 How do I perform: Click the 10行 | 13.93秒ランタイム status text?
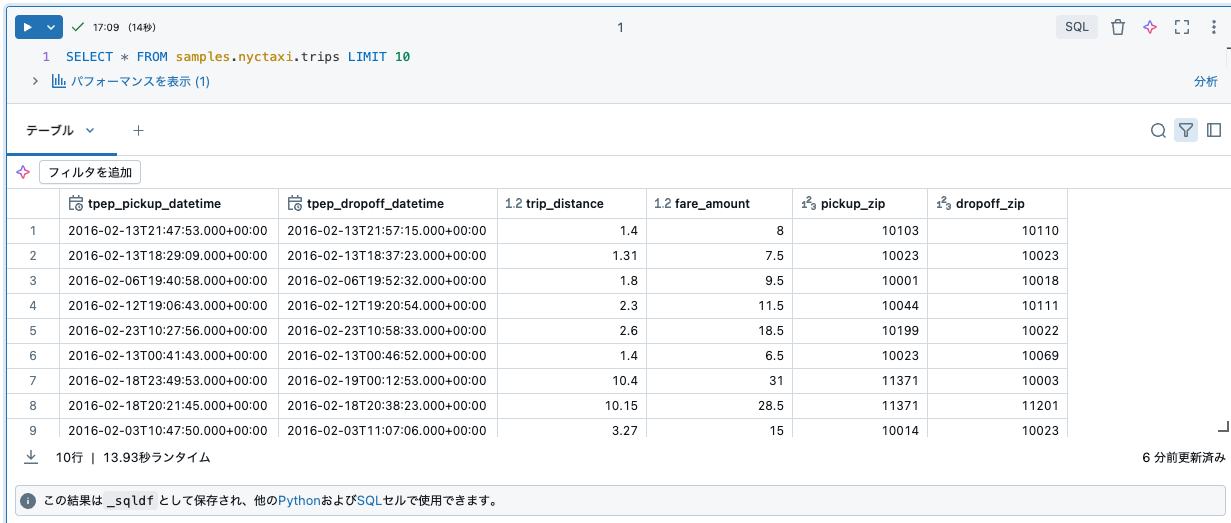[133, 457]
